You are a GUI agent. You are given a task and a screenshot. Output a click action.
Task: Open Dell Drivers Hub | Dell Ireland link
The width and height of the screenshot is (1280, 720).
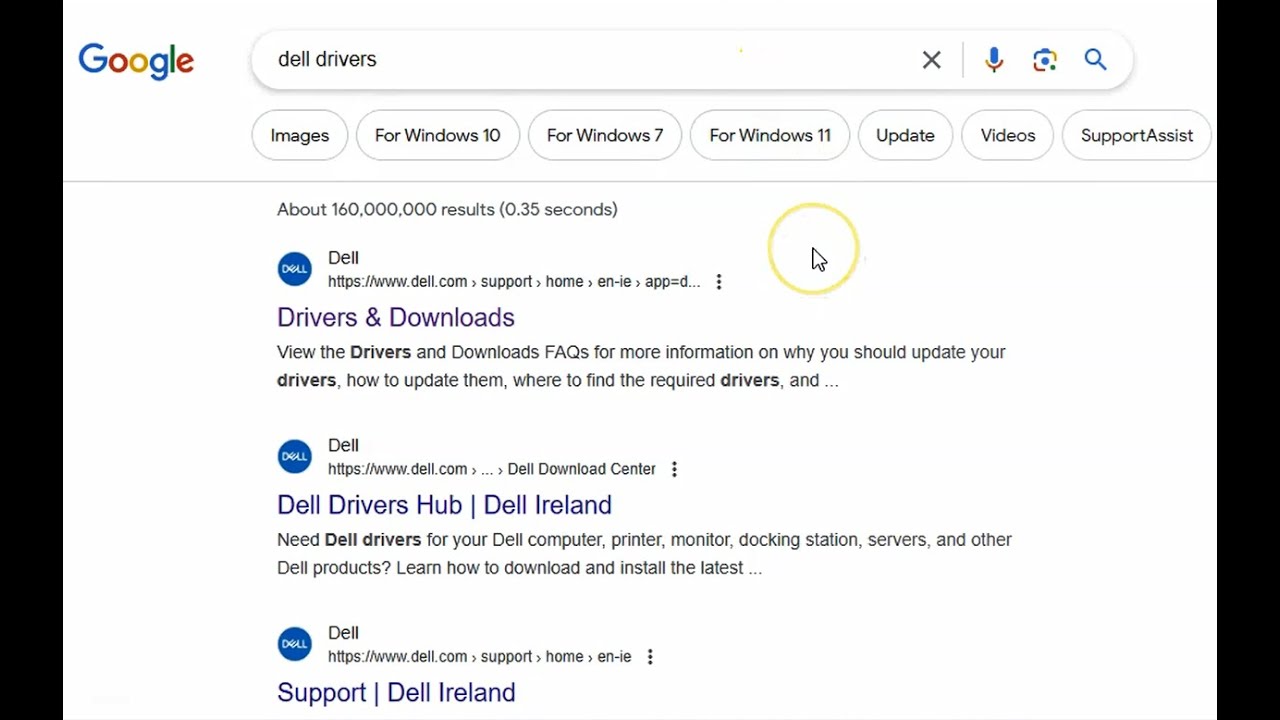444,505
